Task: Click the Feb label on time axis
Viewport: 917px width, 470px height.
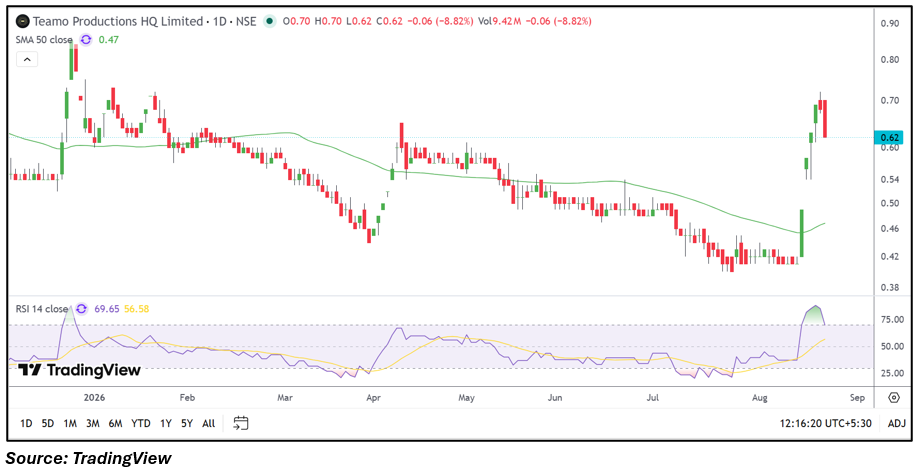Action: 187,398
